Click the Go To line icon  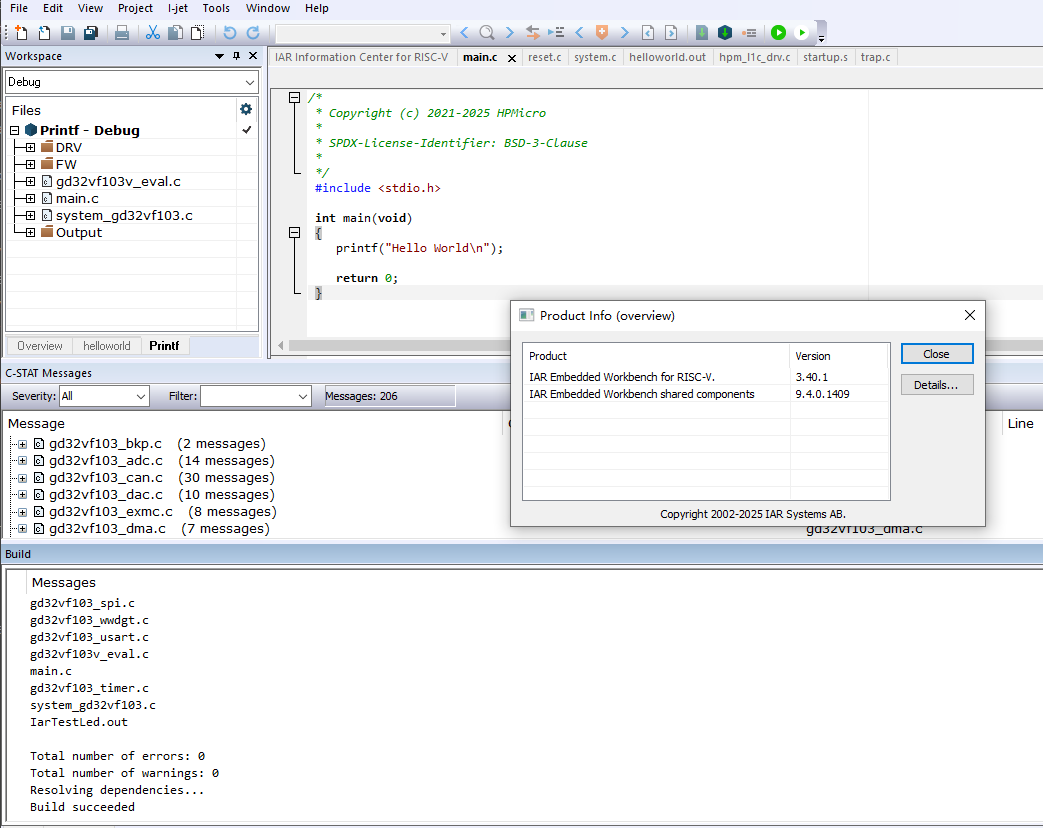[556, 33]
